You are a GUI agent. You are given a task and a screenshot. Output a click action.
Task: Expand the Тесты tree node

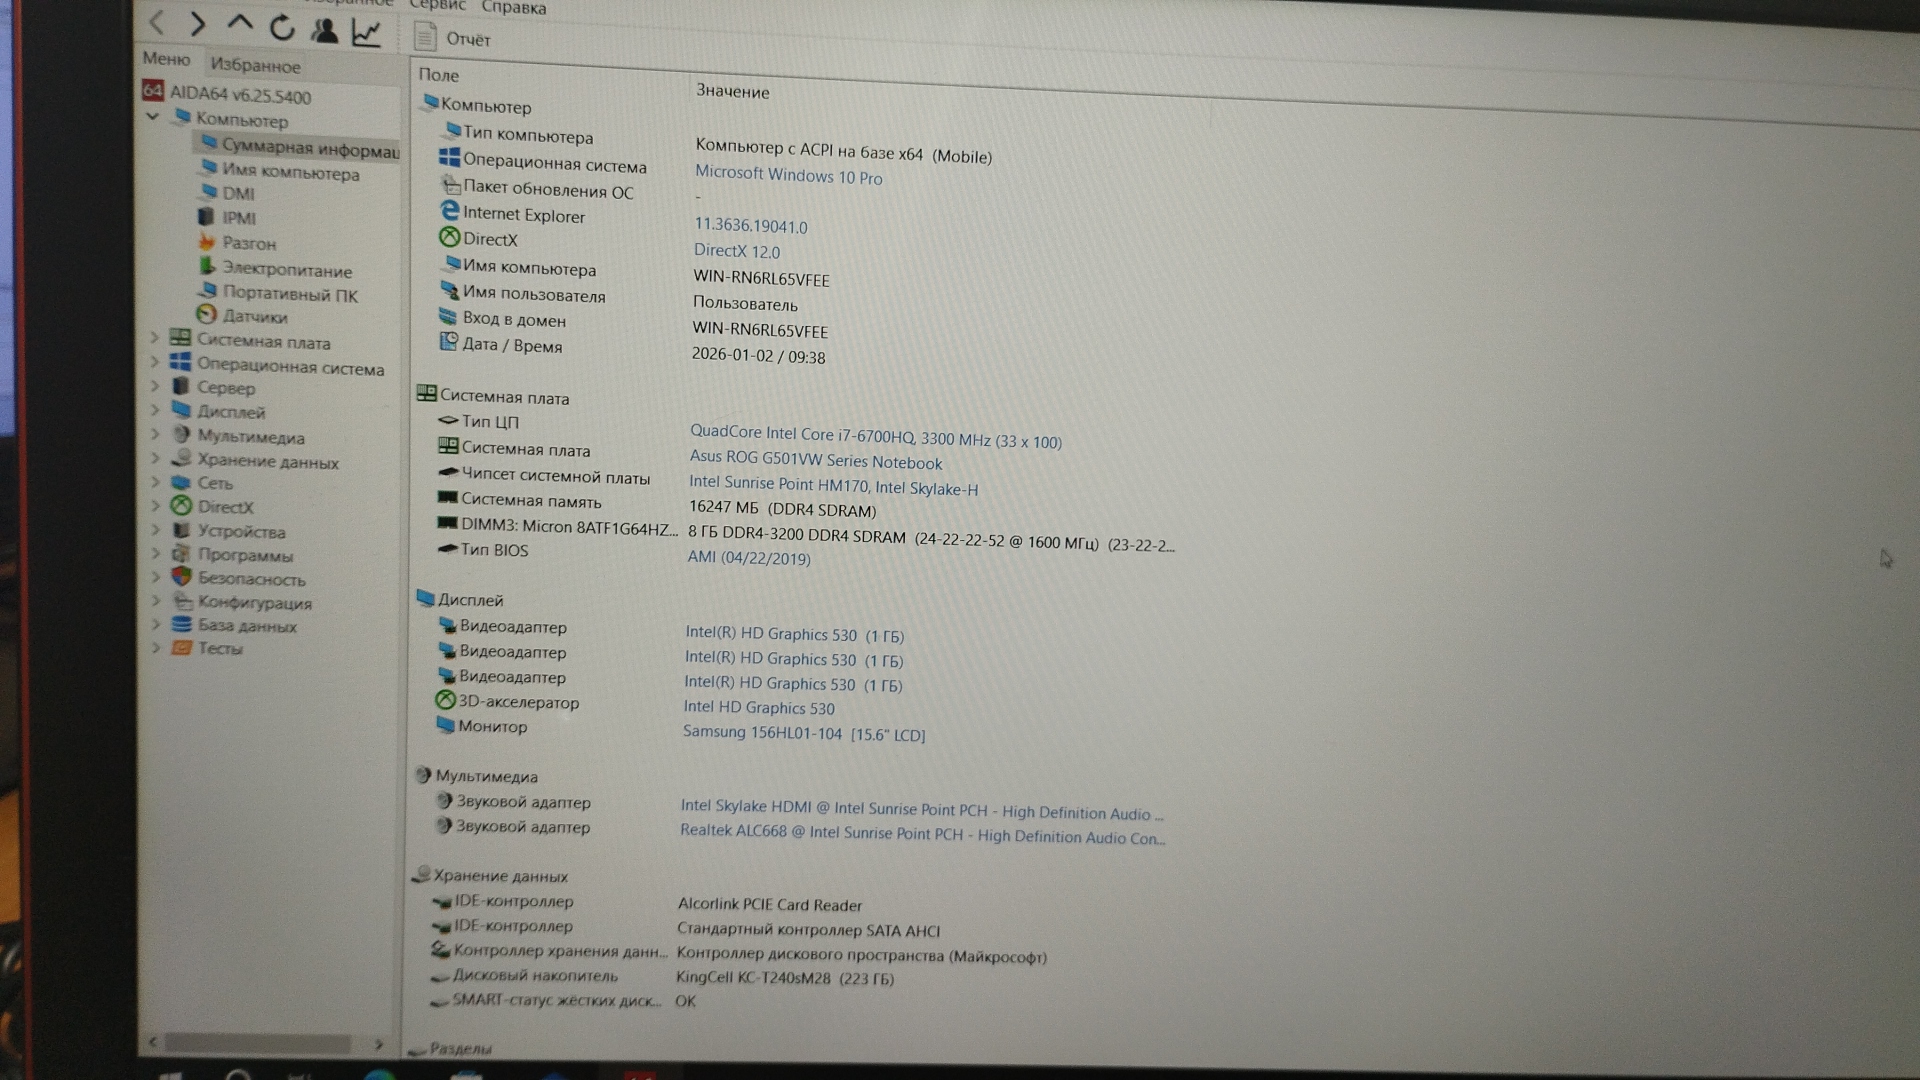156,647
